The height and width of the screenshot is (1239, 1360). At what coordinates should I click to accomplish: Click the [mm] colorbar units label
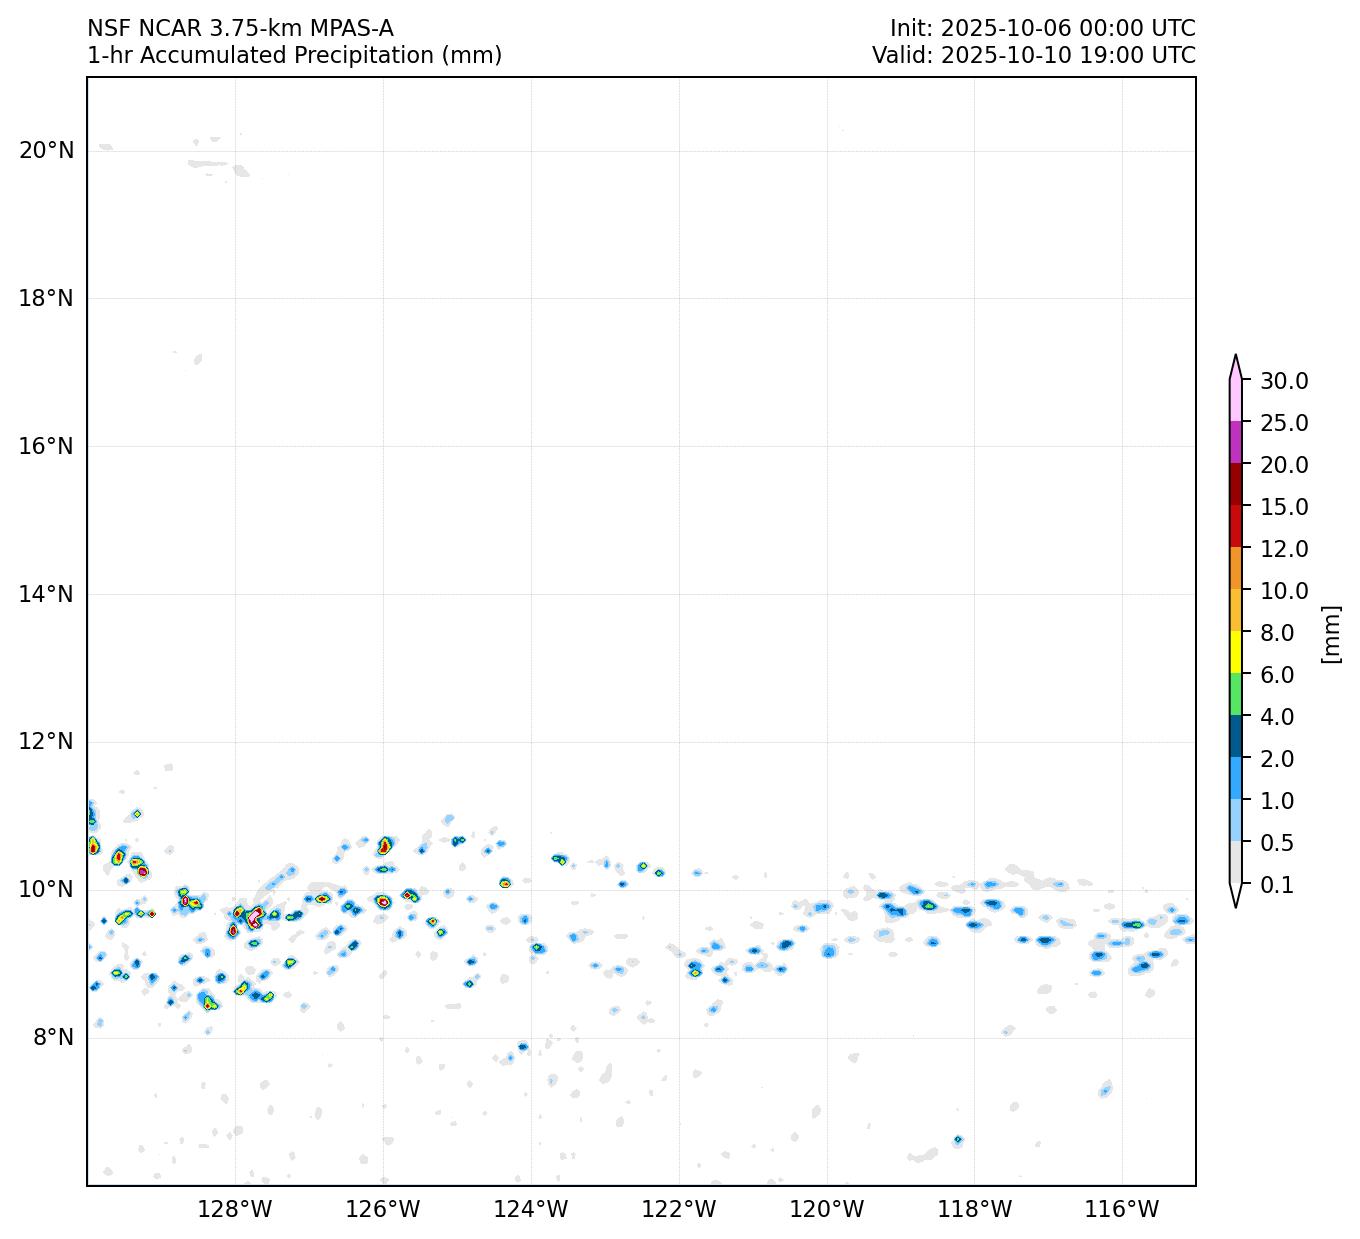pyautogui.click(x=1330, y=633)
